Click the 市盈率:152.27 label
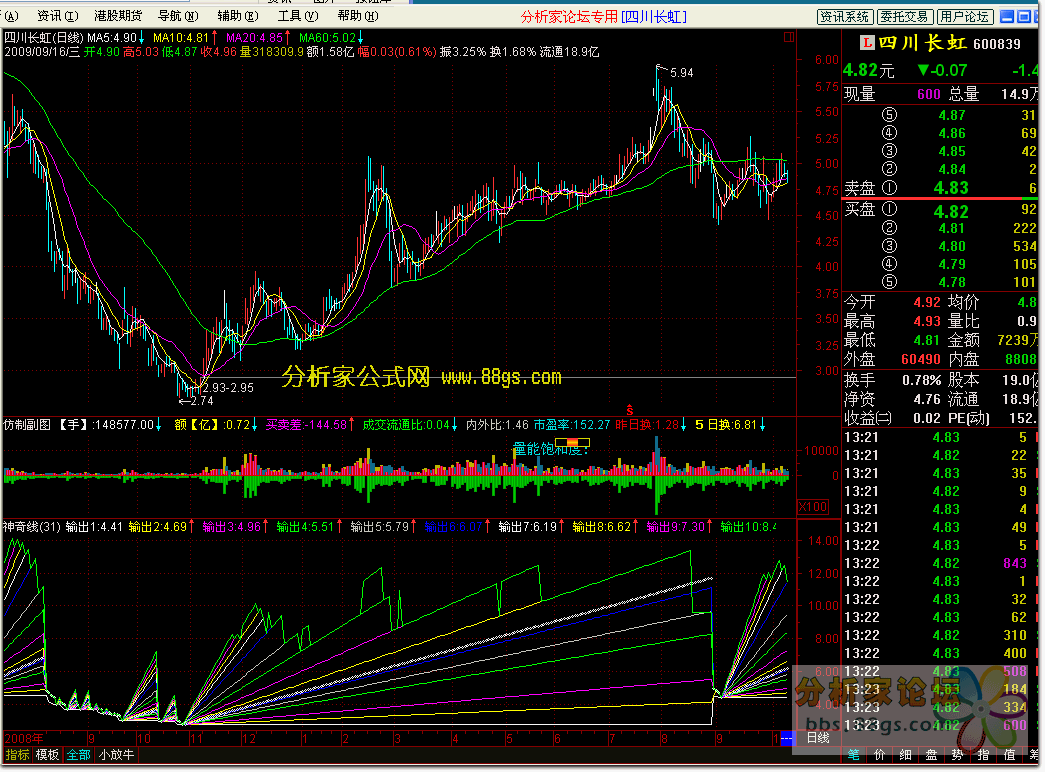The image size is (1045, 772). 571,425
